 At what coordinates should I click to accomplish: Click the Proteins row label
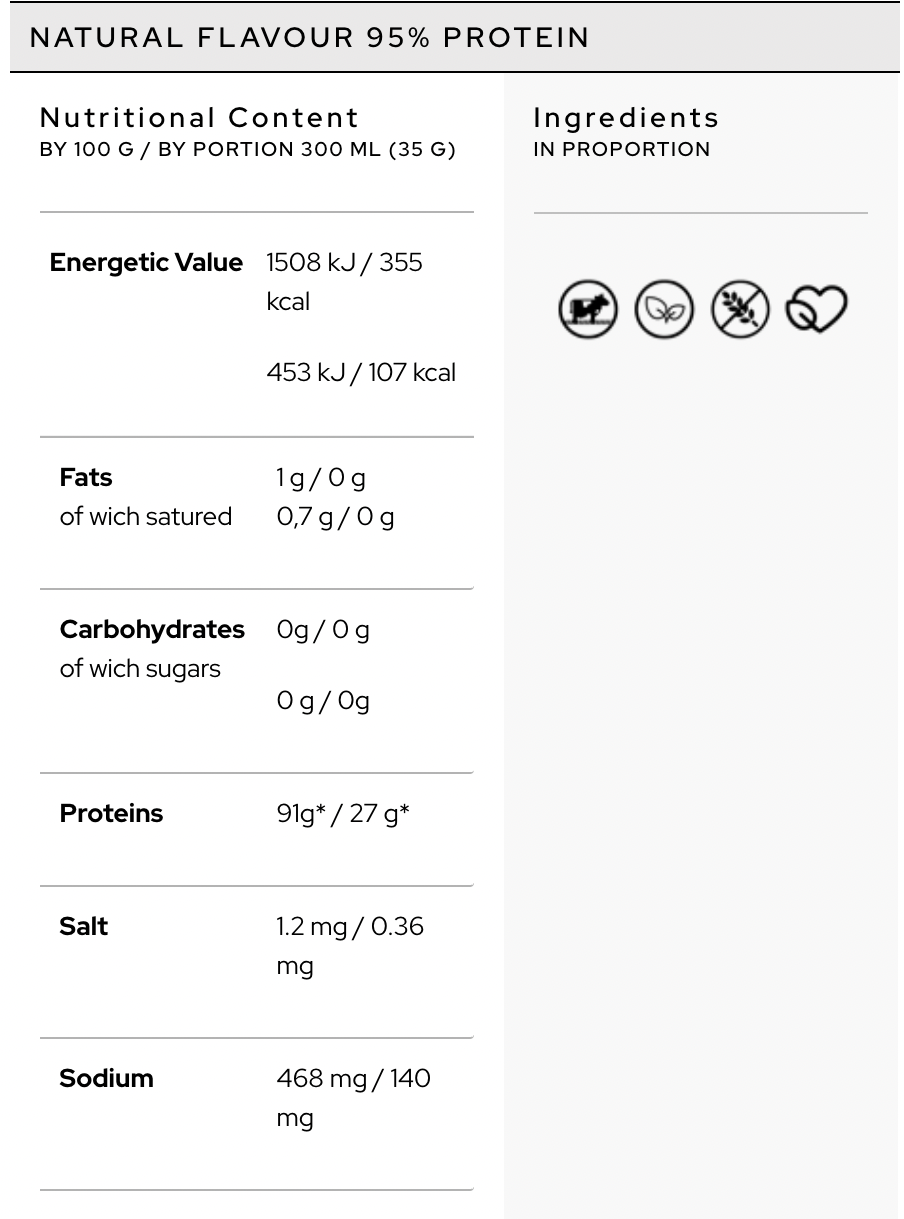pyautogui.click(x=111, y=814)
